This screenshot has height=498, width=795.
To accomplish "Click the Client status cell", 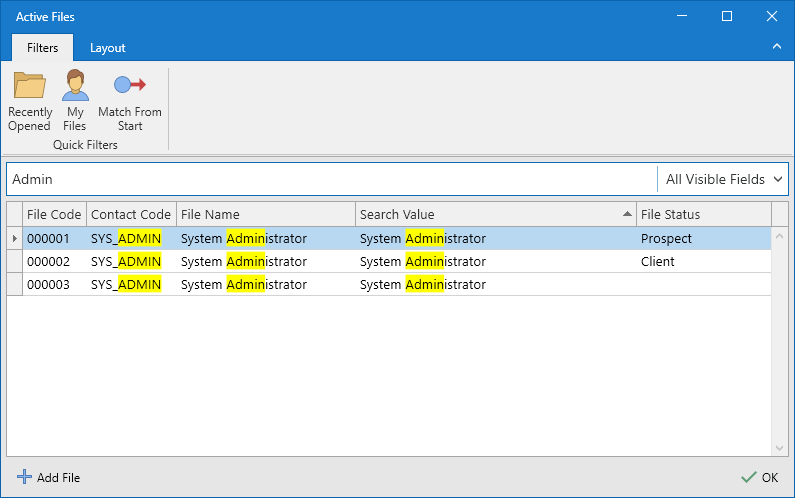I will 704,262.
